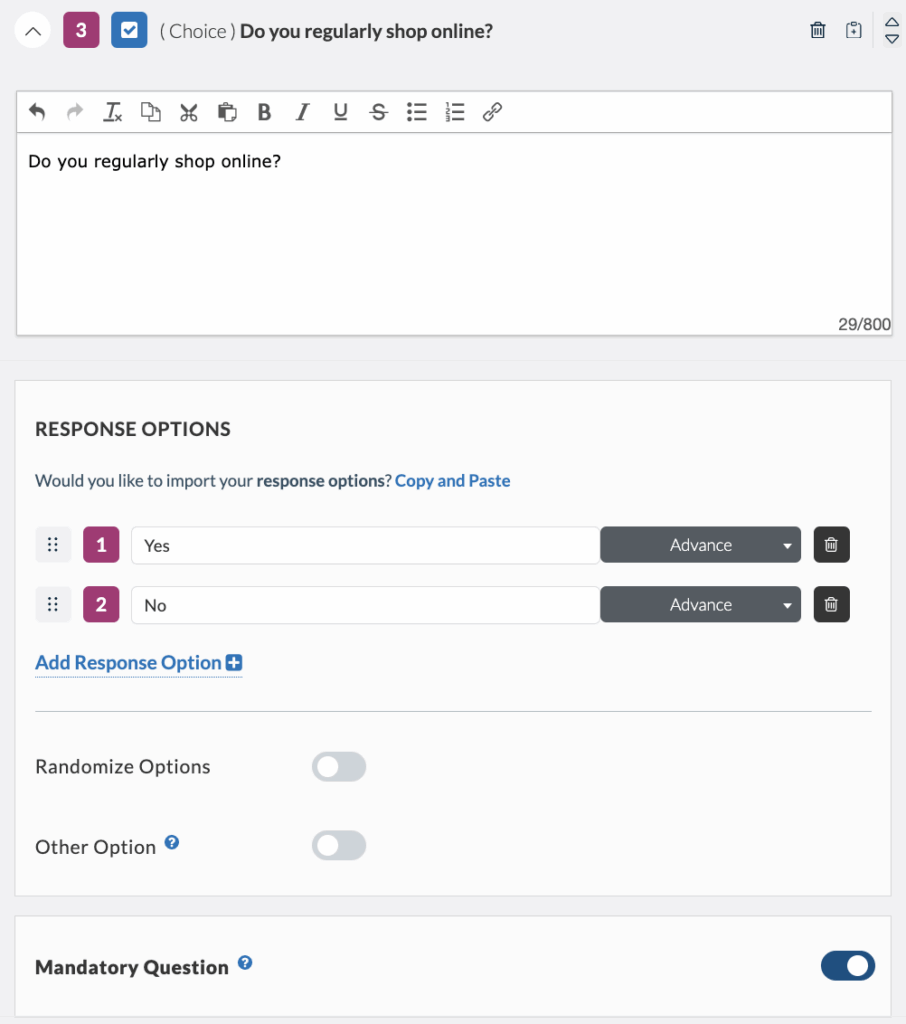Apply bold formatting to the question text
906x1024 pixels.
tap(264, 112)
